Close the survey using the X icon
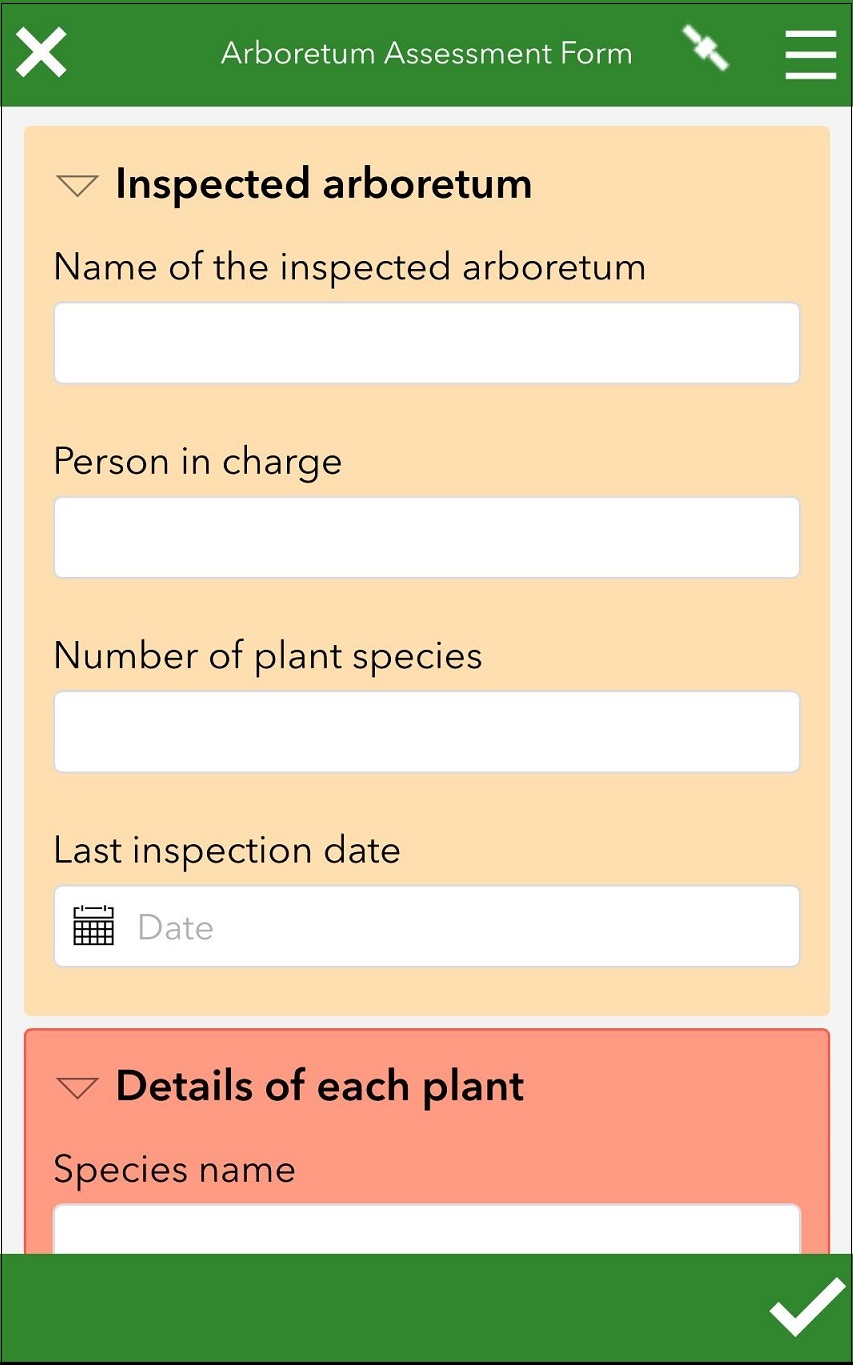This screenshot has width=853, height=1365. (x=41, y=52)
